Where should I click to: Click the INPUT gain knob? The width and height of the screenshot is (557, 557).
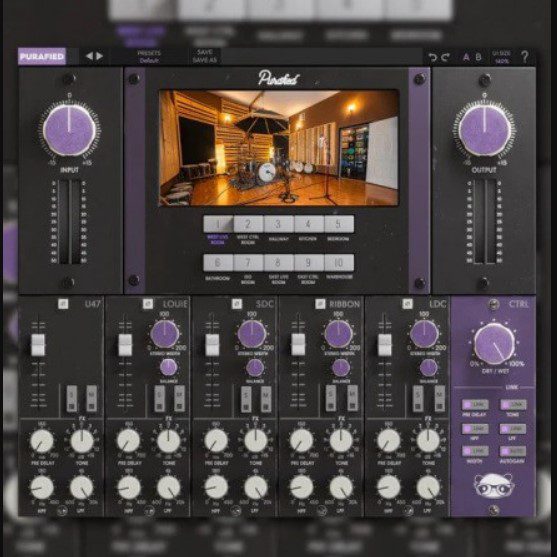(x=69, y=130)
